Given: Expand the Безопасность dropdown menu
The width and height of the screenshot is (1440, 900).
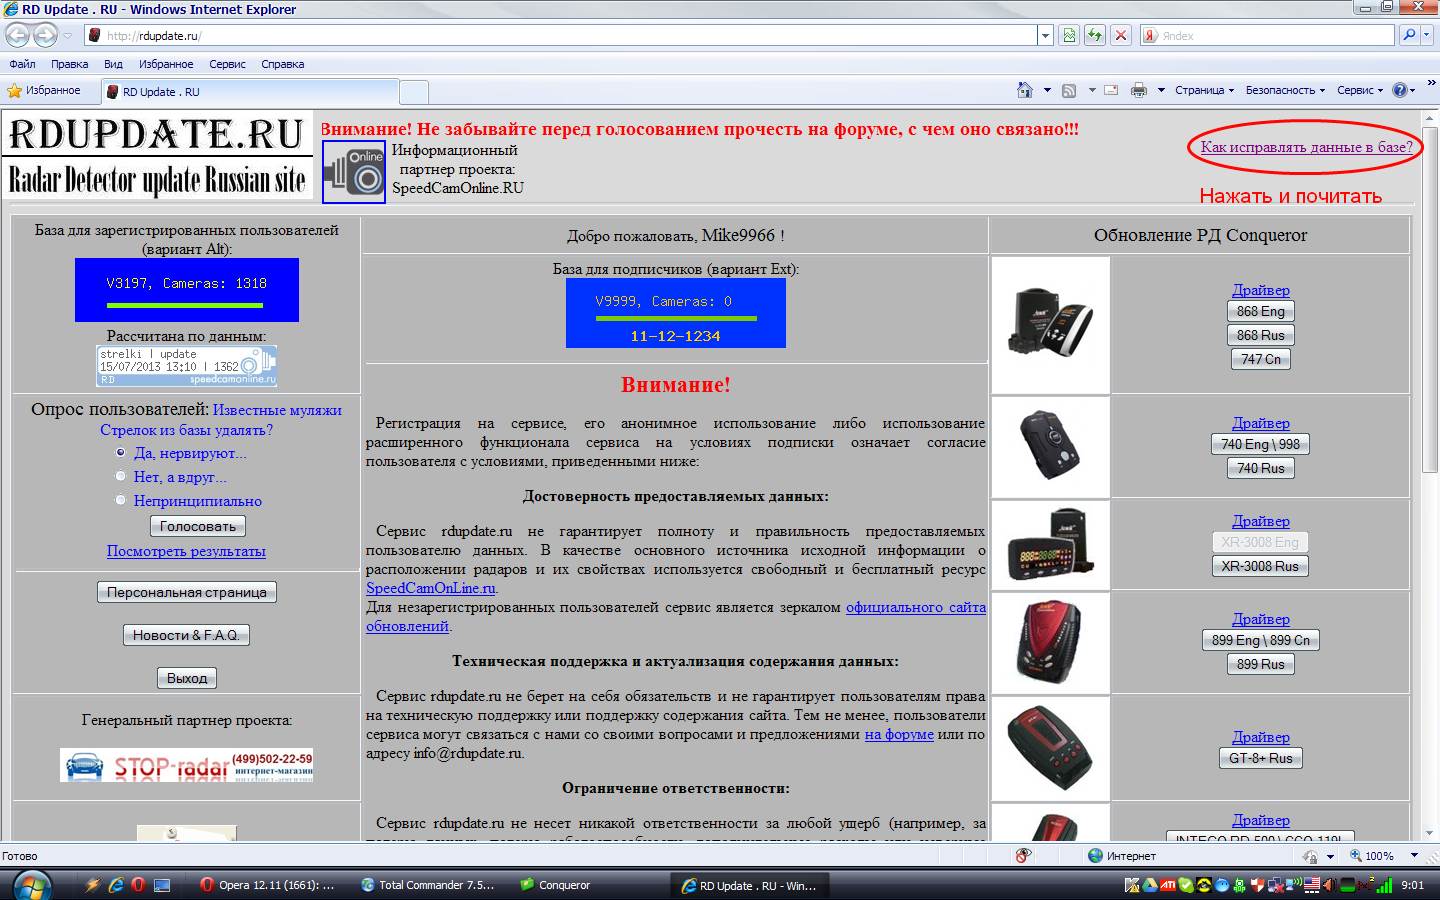Looking at the screenshot, I should [x=1285, y=90].
